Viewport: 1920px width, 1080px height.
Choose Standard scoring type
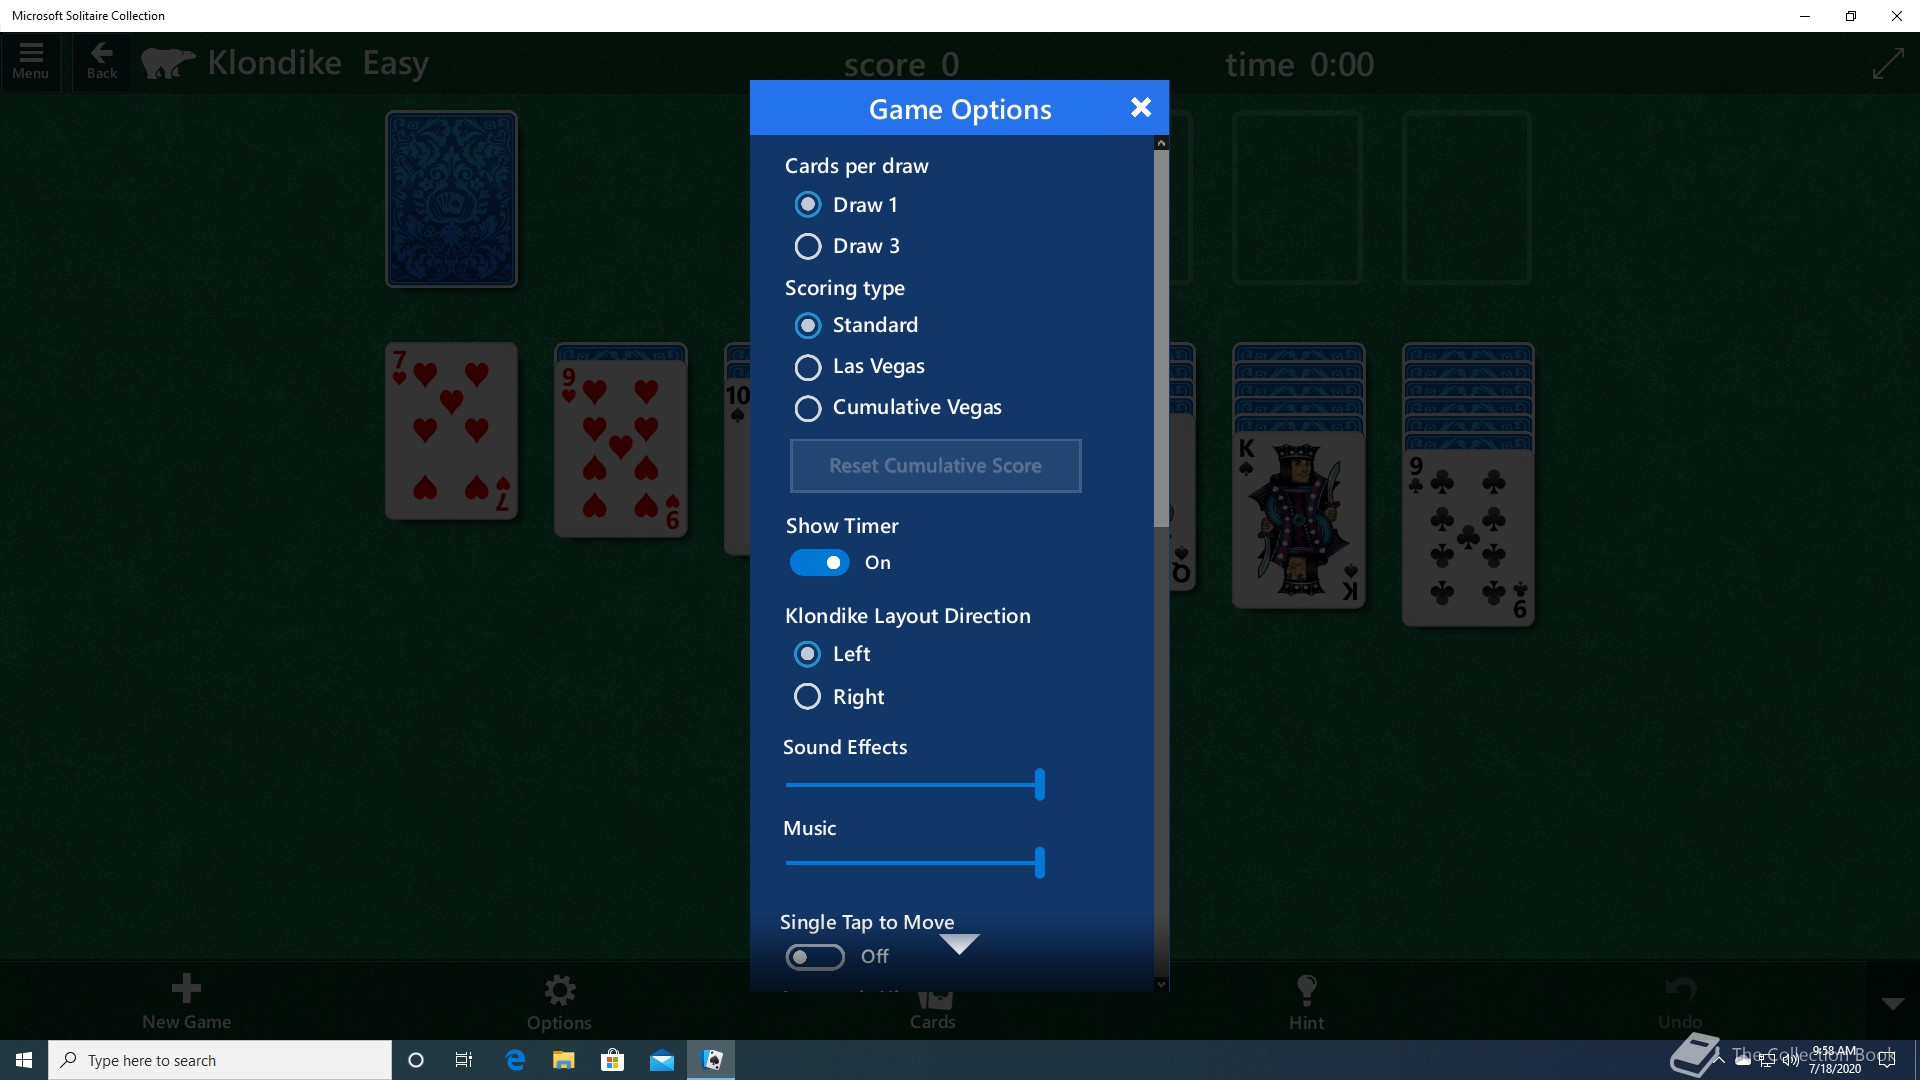856,325
